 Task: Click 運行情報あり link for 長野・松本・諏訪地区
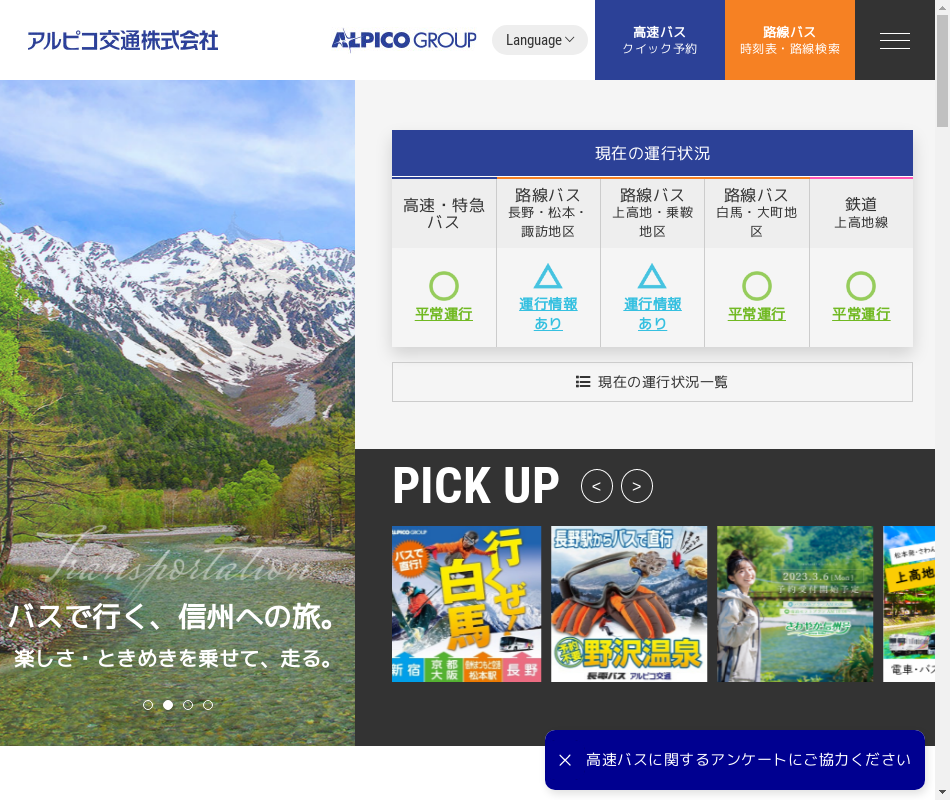click(548, 313)
